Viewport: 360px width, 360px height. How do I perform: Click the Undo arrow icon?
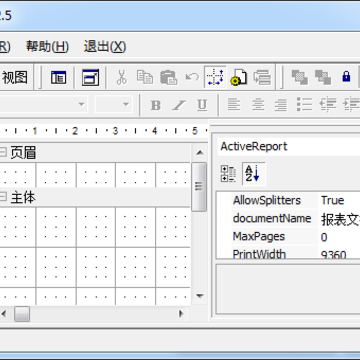(192, 77)
